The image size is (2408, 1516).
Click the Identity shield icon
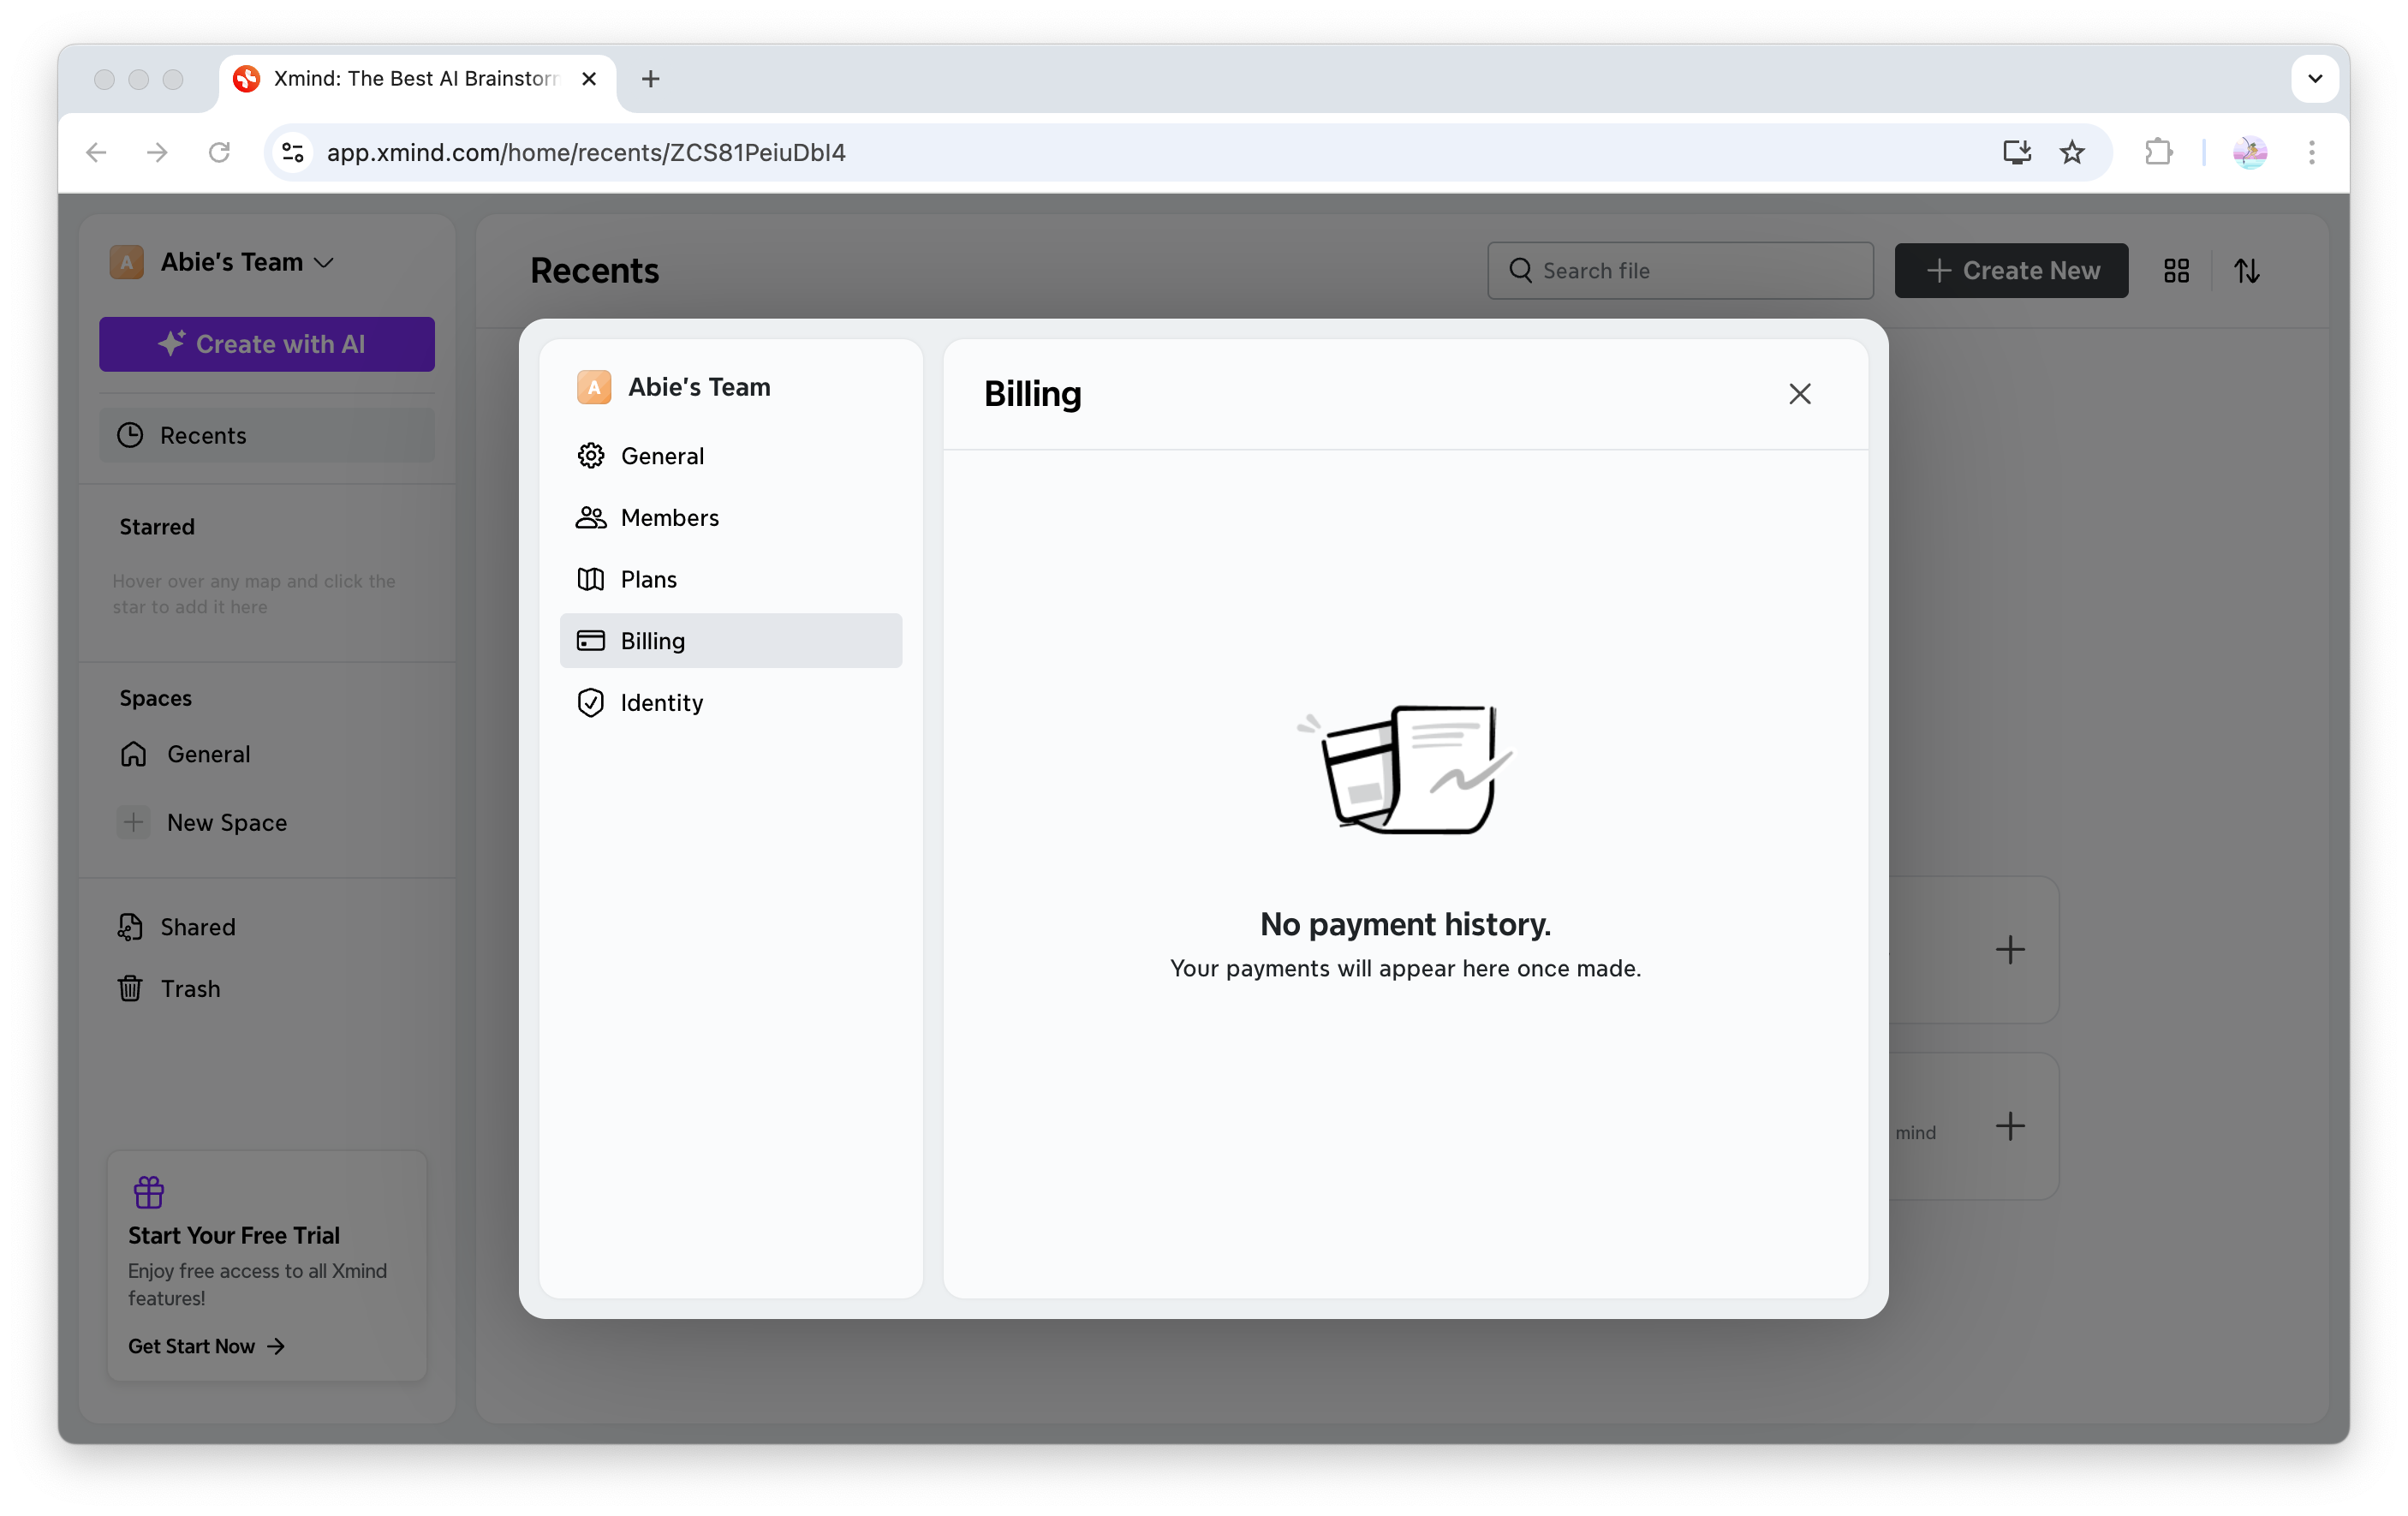pyautogui.click(x=591, y=703)
